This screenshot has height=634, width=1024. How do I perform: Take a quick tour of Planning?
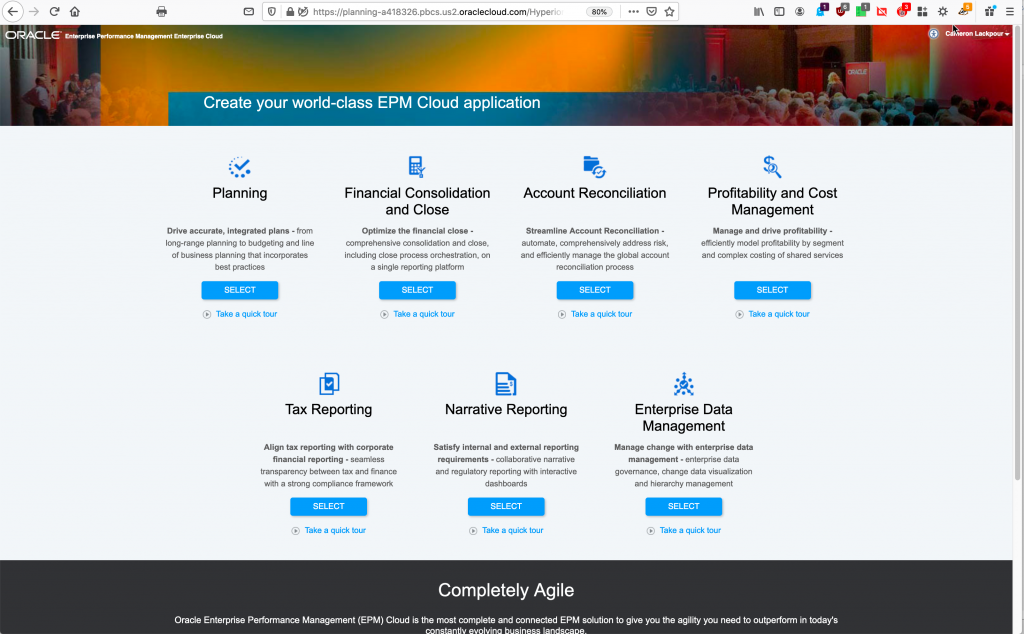point(246,314)
